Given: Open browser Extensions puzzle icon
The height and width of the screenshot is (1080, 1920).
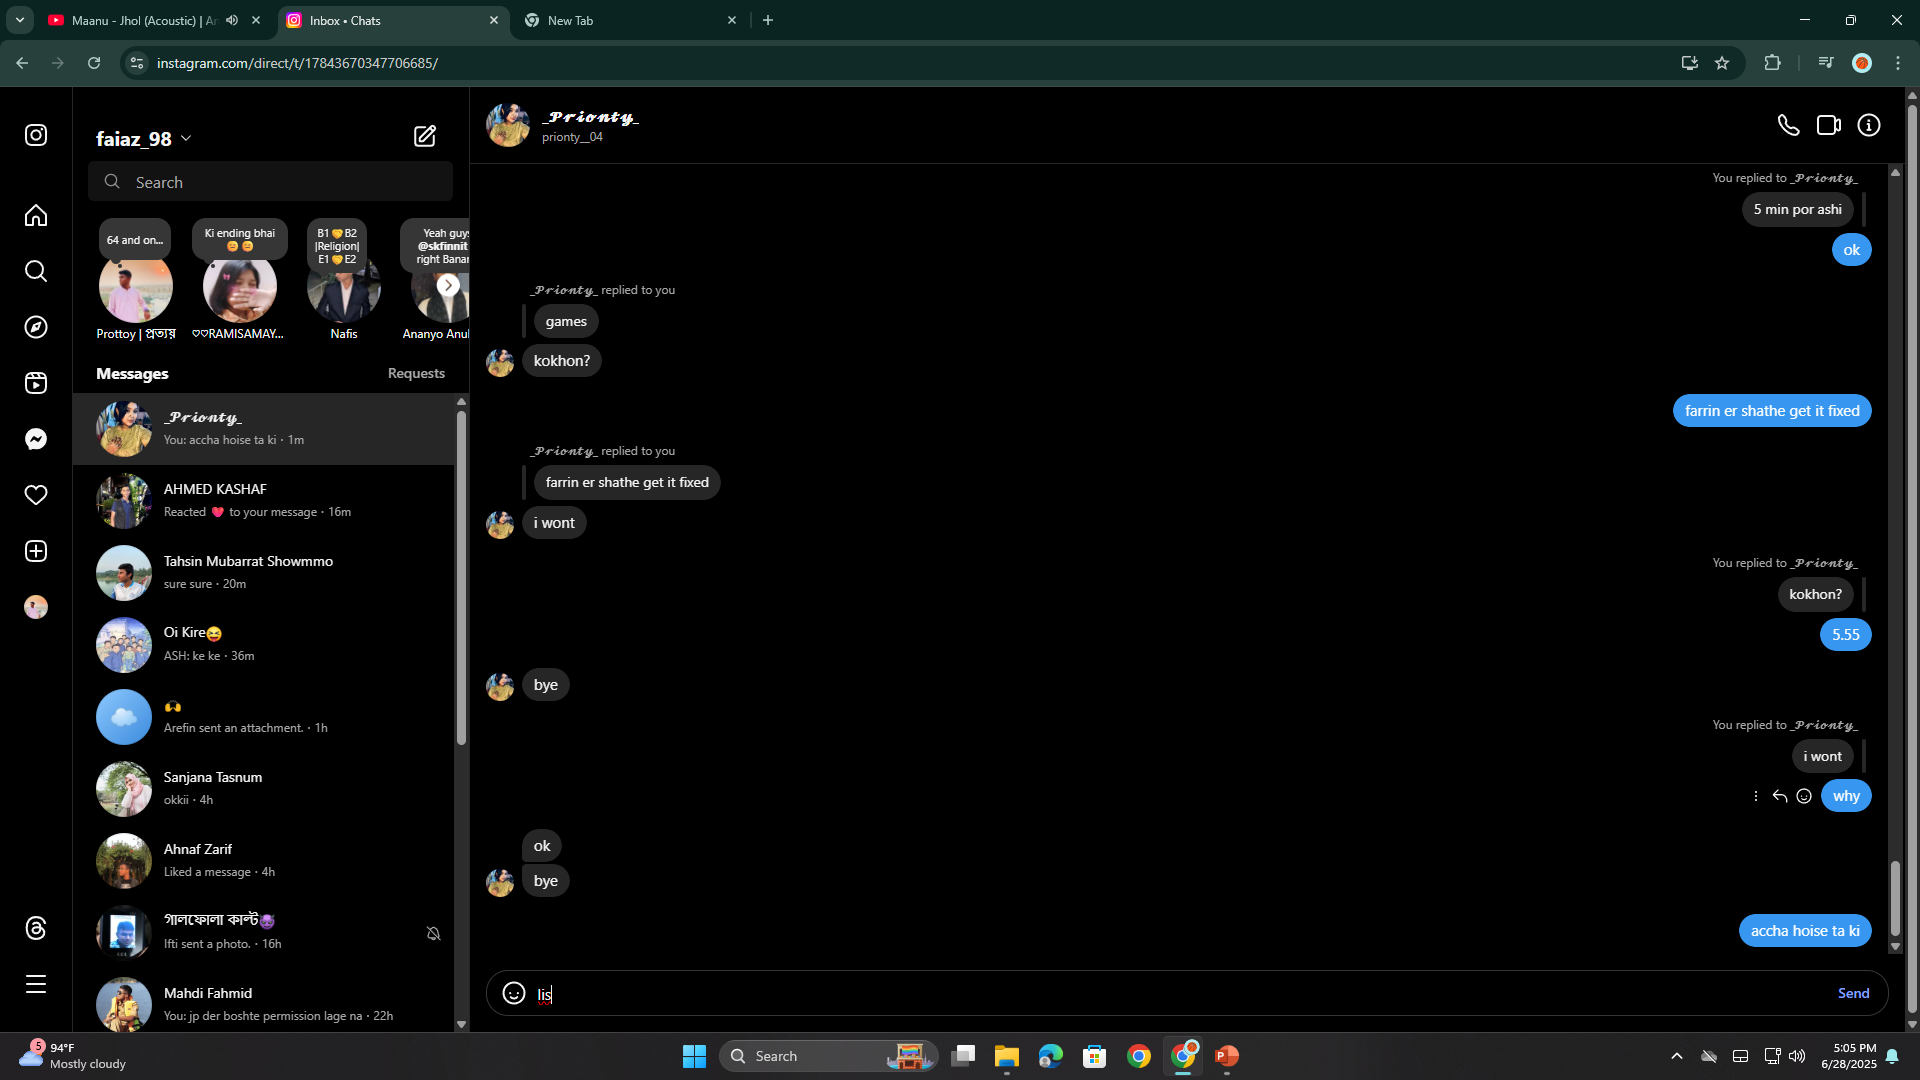Looking at the screenshot, I should pos(1772,63).
